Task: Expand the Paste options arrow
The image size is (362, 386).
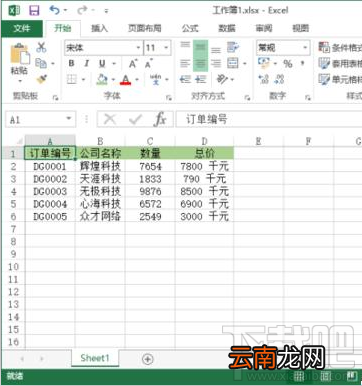Action: coord(20,81)
